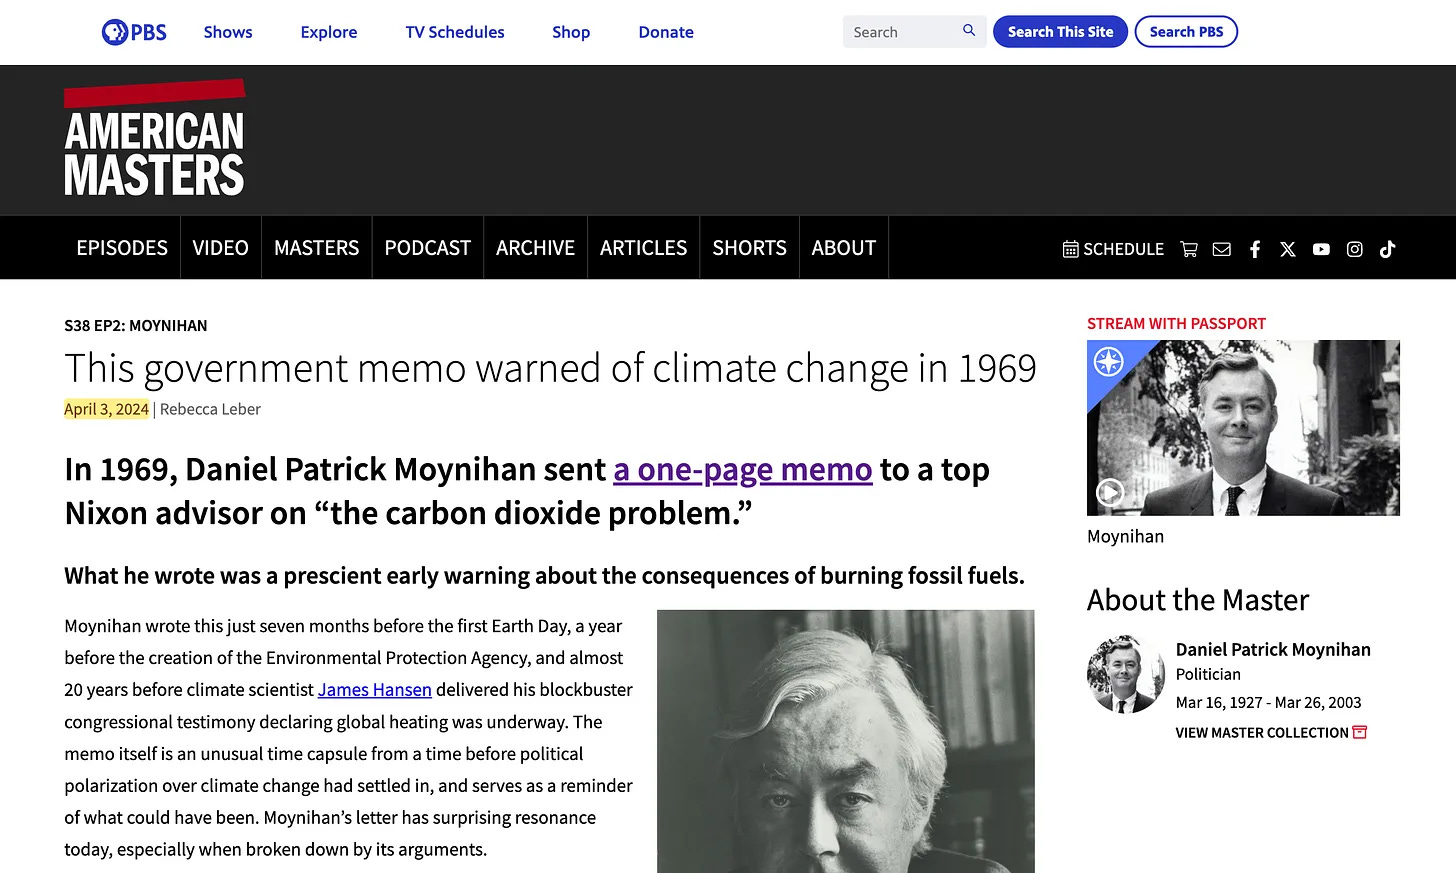
Task: Click the April 3, 2024 date
Action: pos(106,409)
